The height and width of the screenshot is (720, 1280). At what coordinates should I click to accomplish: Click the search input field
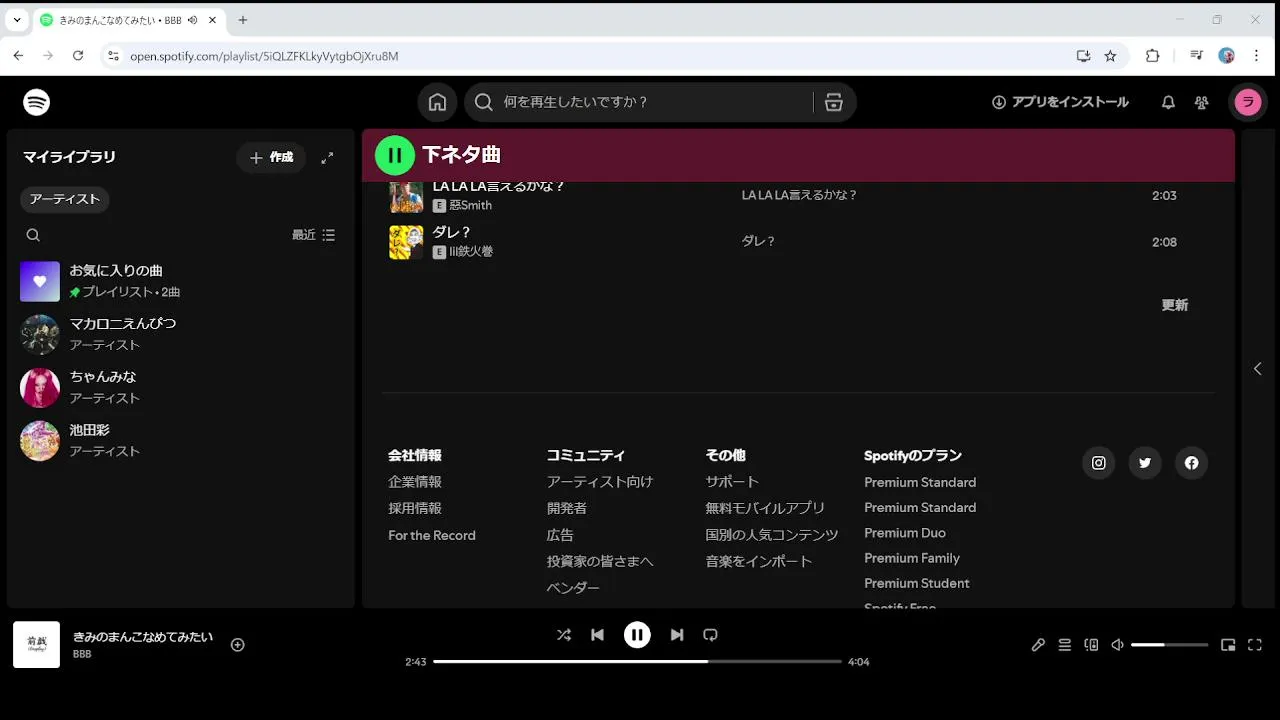[656, 102]
